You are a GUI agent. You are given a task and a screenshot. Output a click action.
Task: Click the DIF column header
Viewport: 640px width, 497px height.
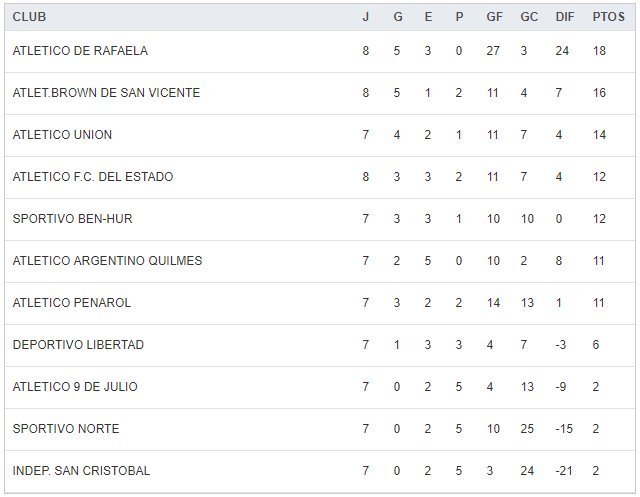tap(564, 17)
